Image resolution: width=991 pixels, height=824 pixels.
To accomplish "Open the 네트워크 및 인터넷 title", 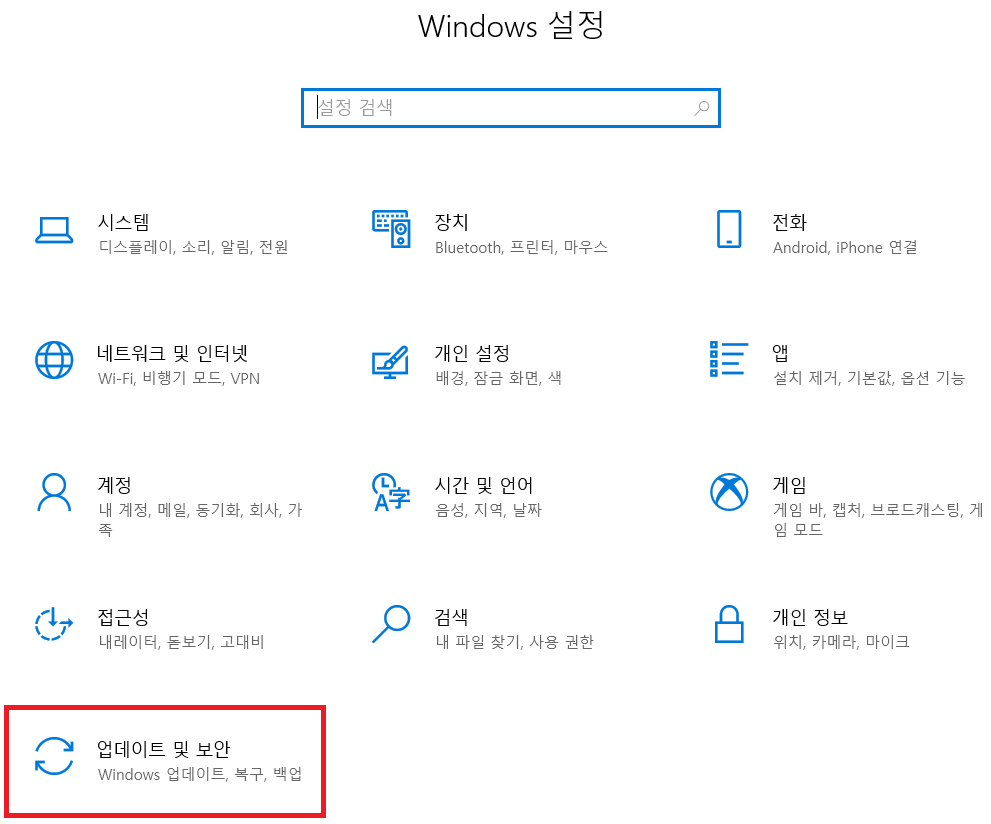I will coord(173,353).
